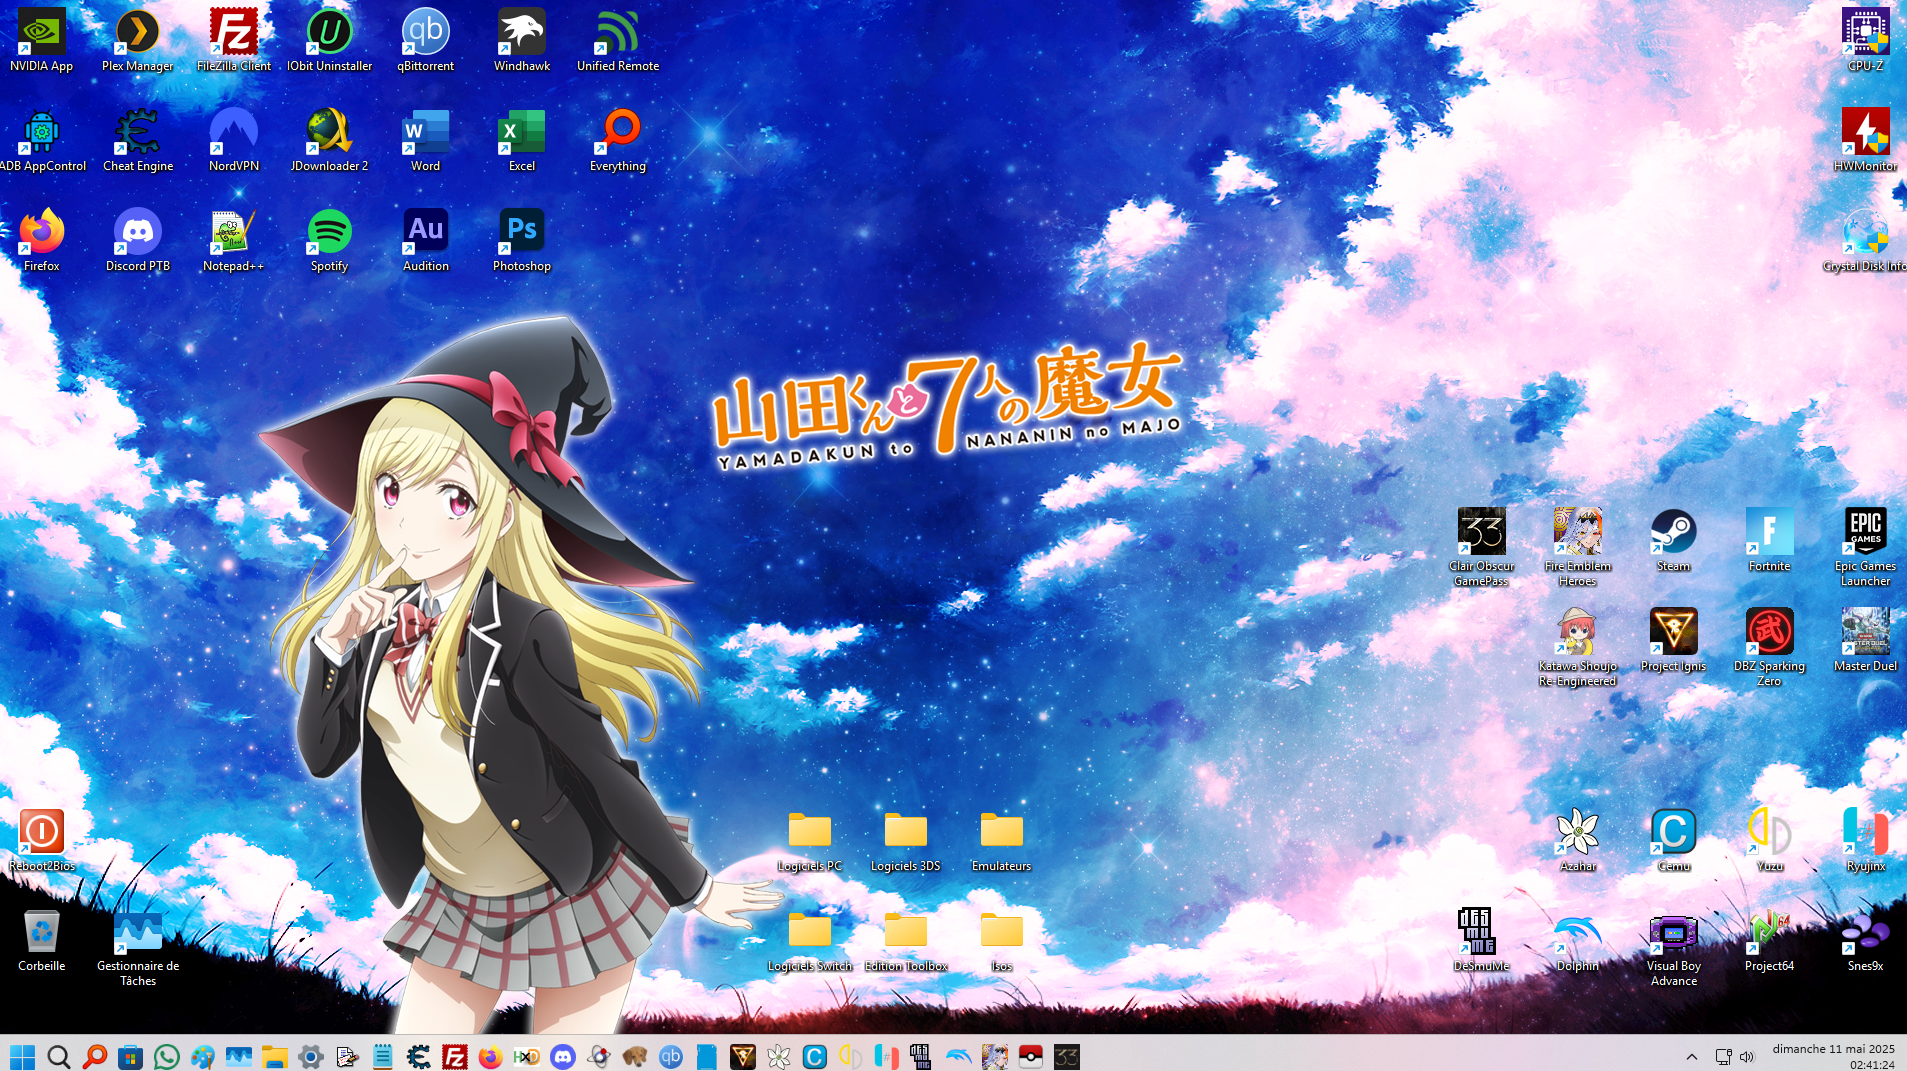Select the Adobe Audition shortcut
1907x1071 pixels.
click(426, 240)
